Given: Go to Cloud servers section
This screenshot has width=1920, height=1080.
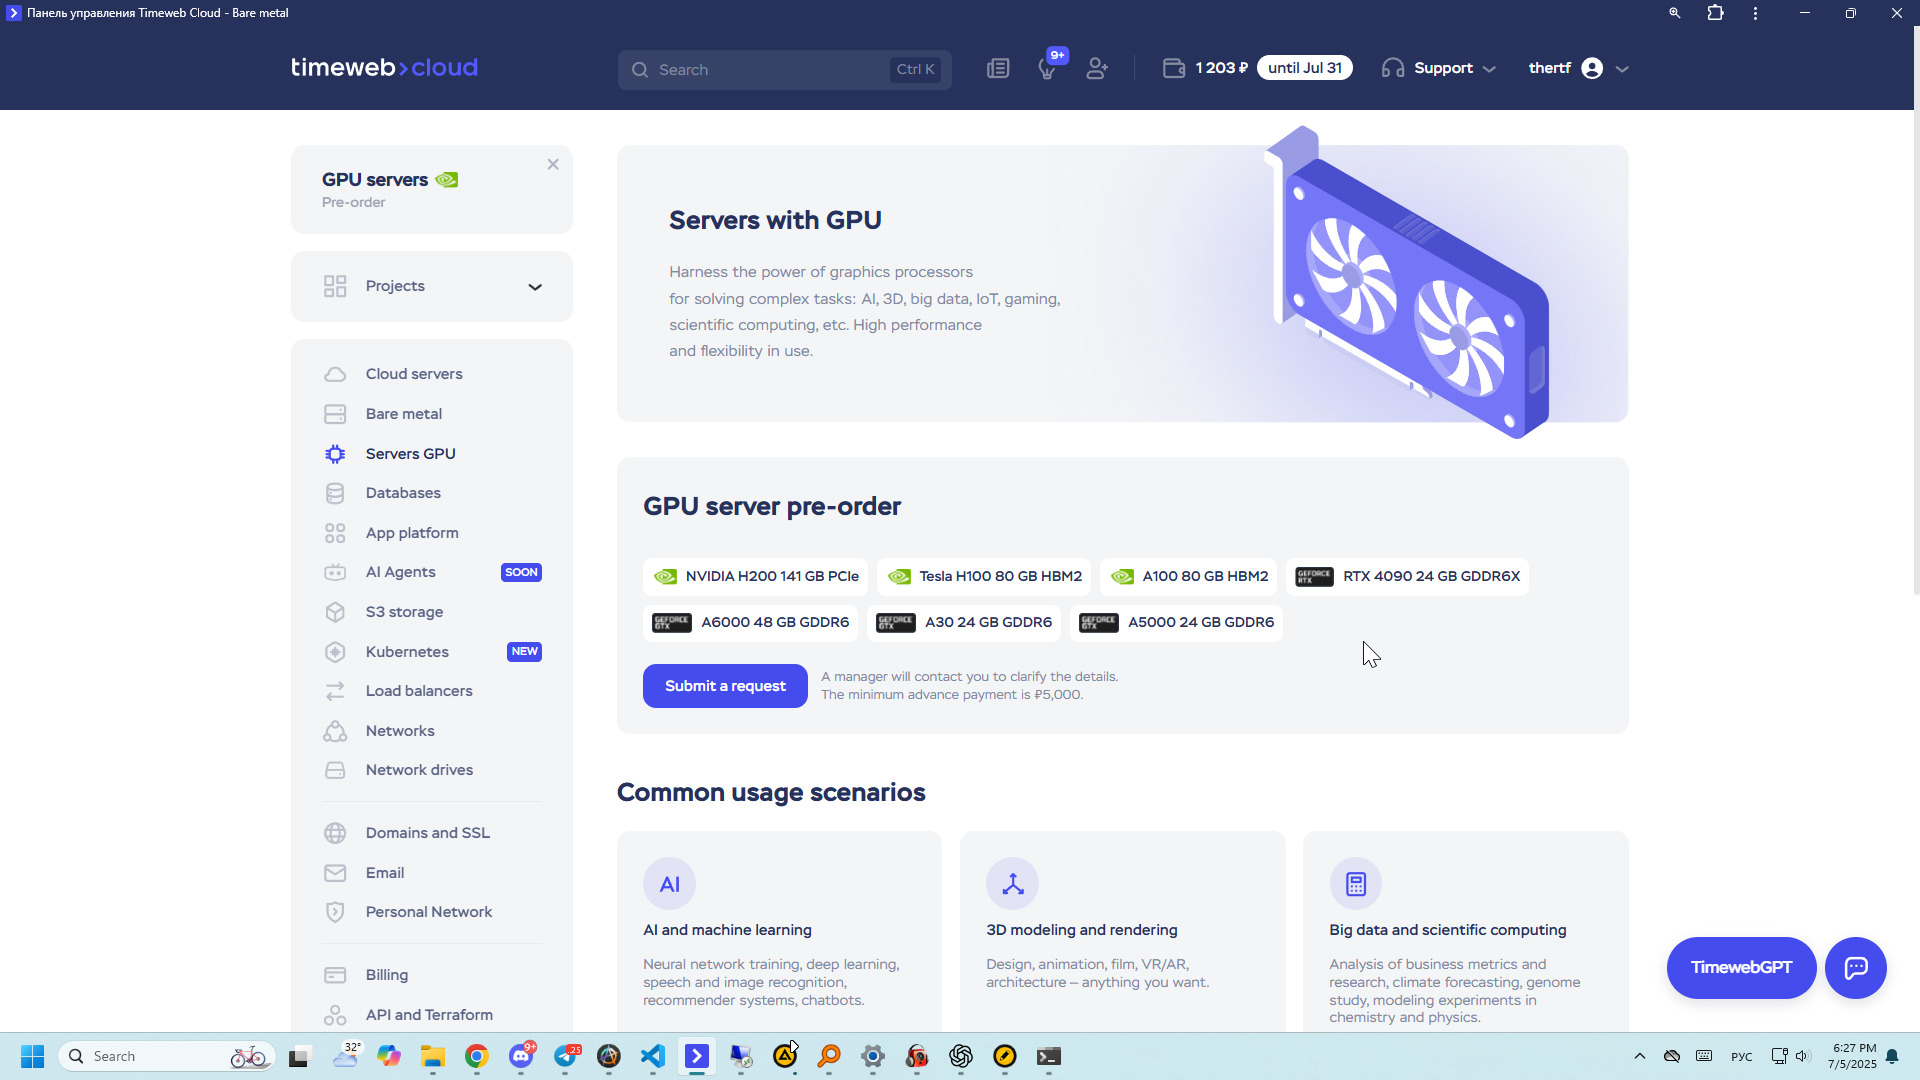Looking at the screenshot, I should 413,374.
